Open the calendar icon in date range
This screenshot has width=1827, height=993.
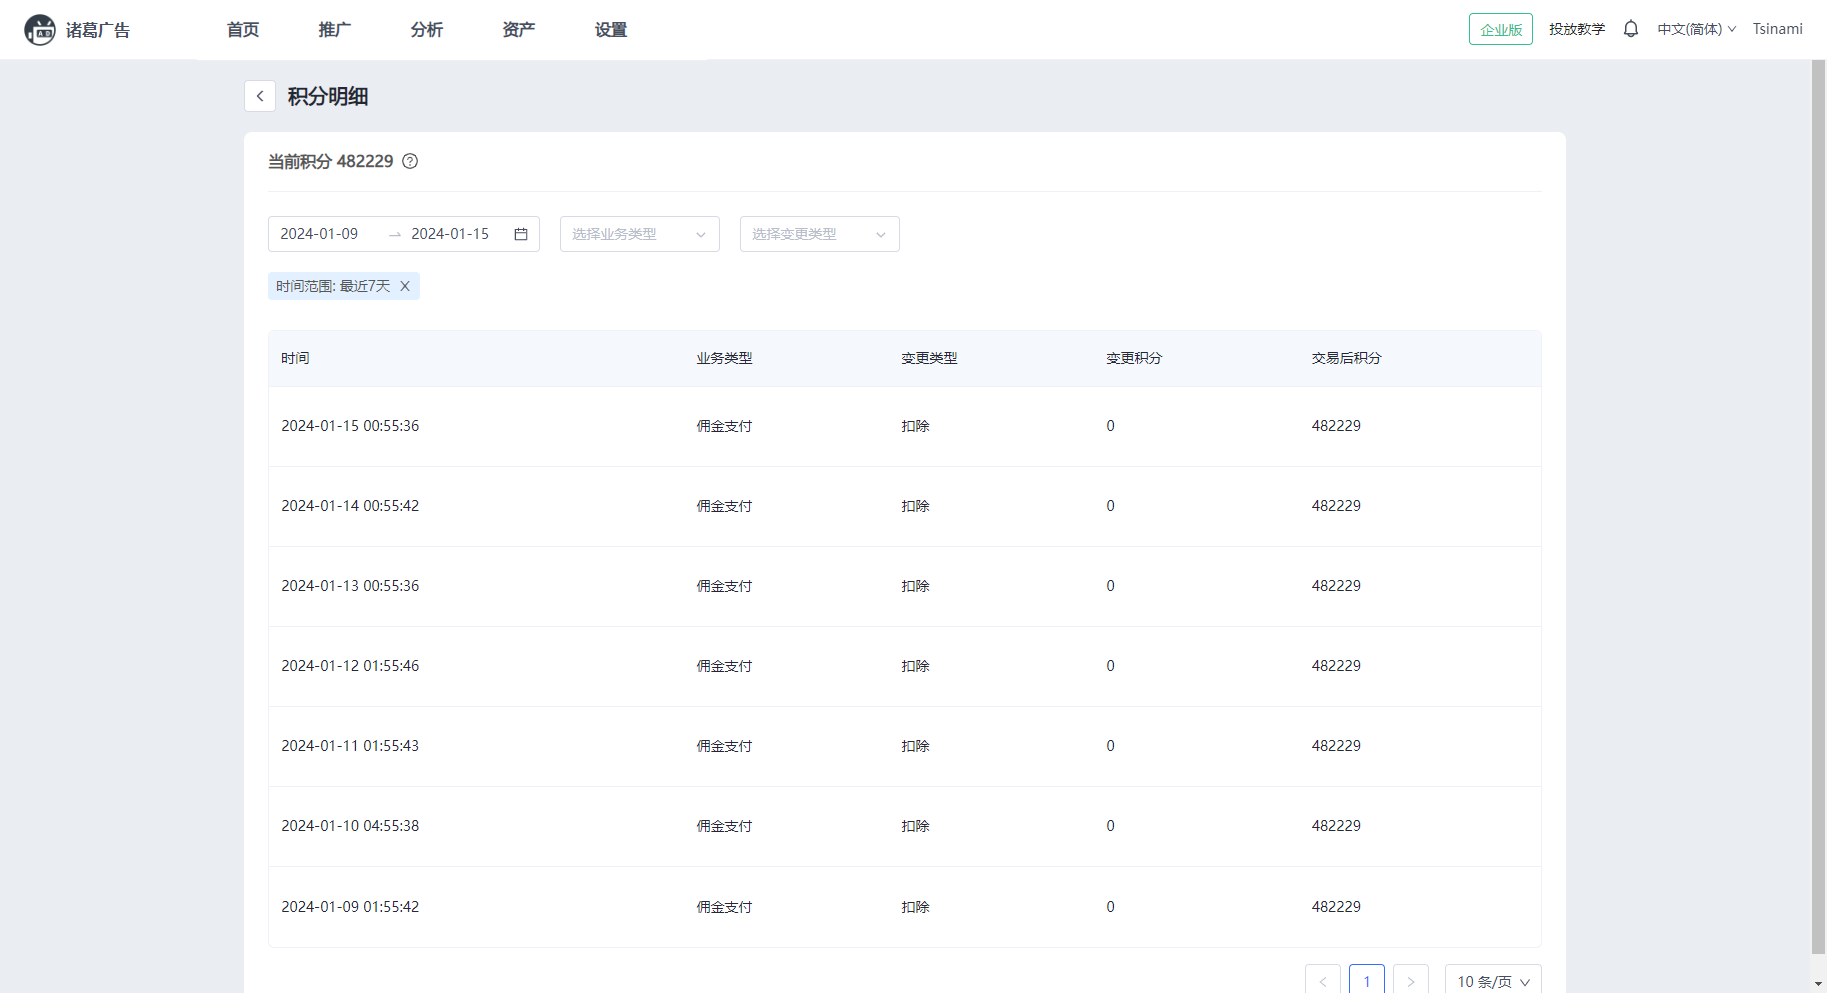[x=521, y=234]
